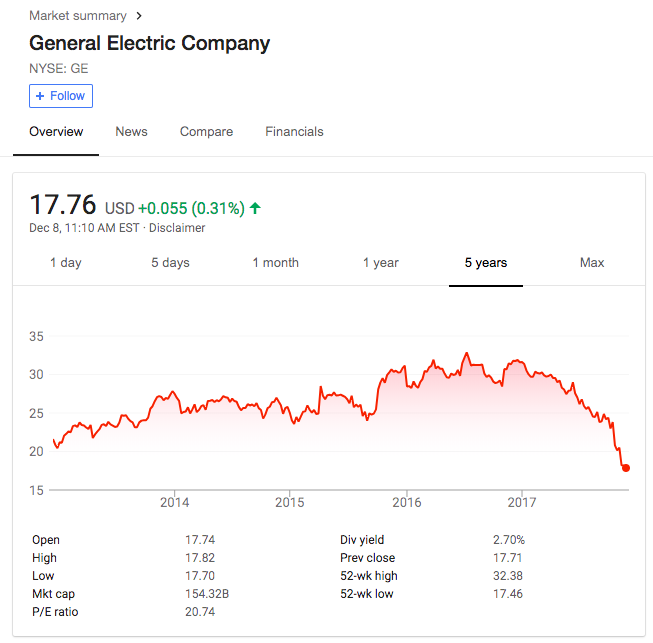Go to the Financials tab
Viewport: 653px width, 643px height.
294,132
